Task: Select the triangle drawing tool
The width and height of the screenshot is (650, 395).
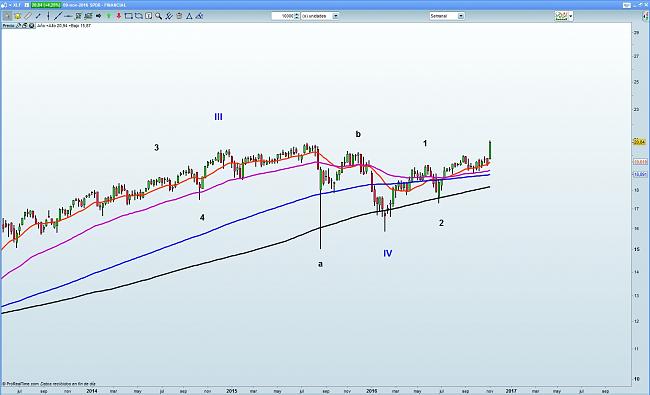Action: (189, 16)
